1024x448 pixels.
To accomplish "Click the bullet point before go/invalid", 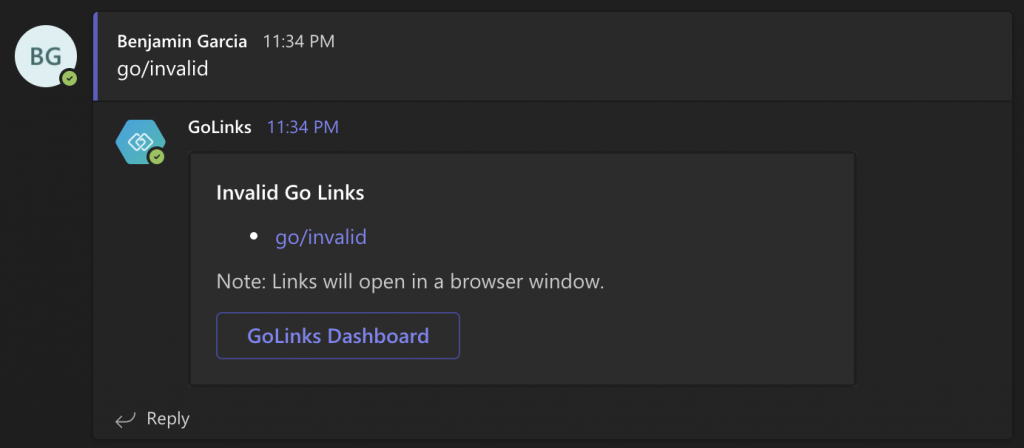I will (x=254, y=236).
